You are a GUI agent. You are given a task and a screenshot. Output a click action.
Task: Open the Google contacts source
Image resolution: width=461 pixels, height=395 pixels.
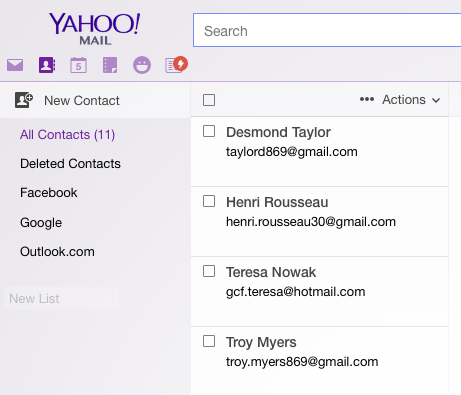41,223
